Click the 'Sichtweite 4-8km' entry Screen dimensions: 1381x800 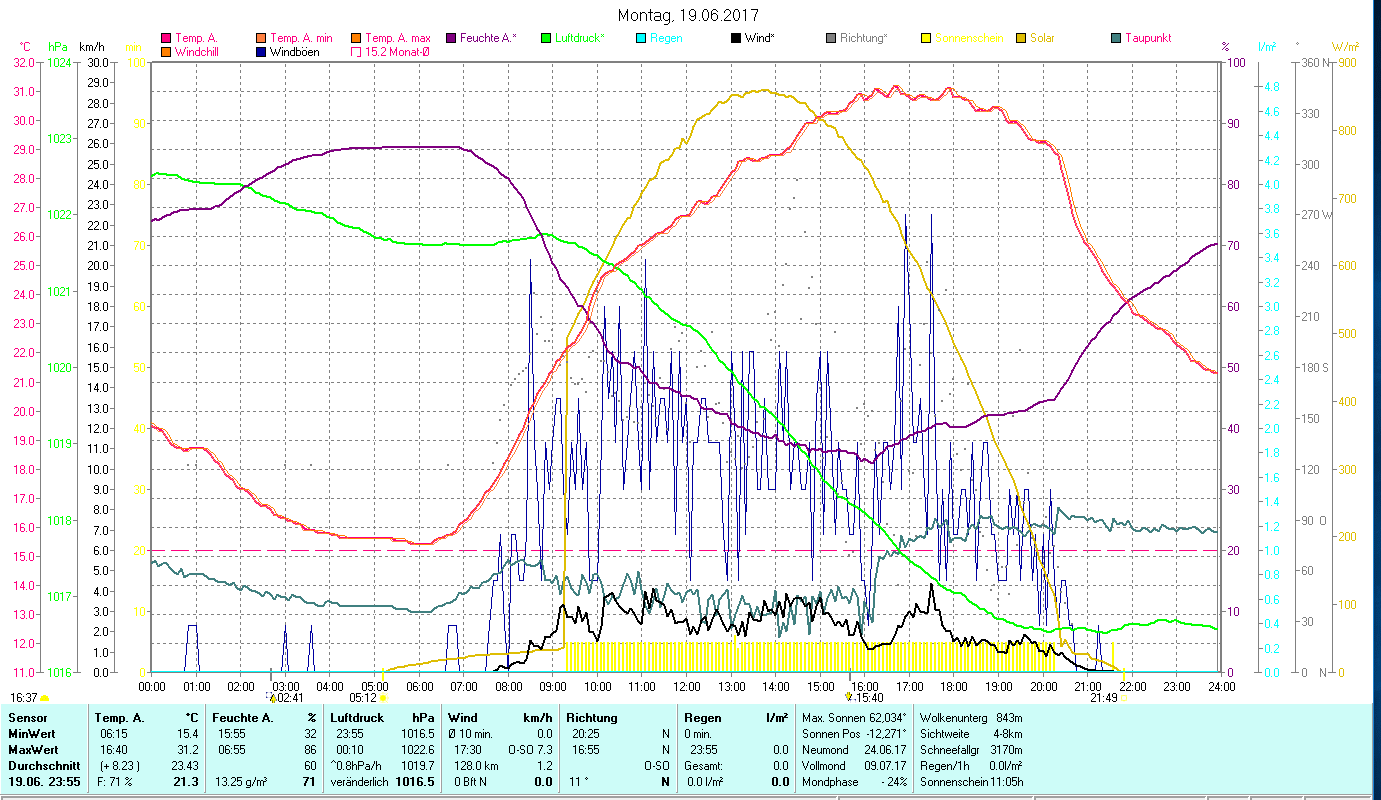[972, 734]
